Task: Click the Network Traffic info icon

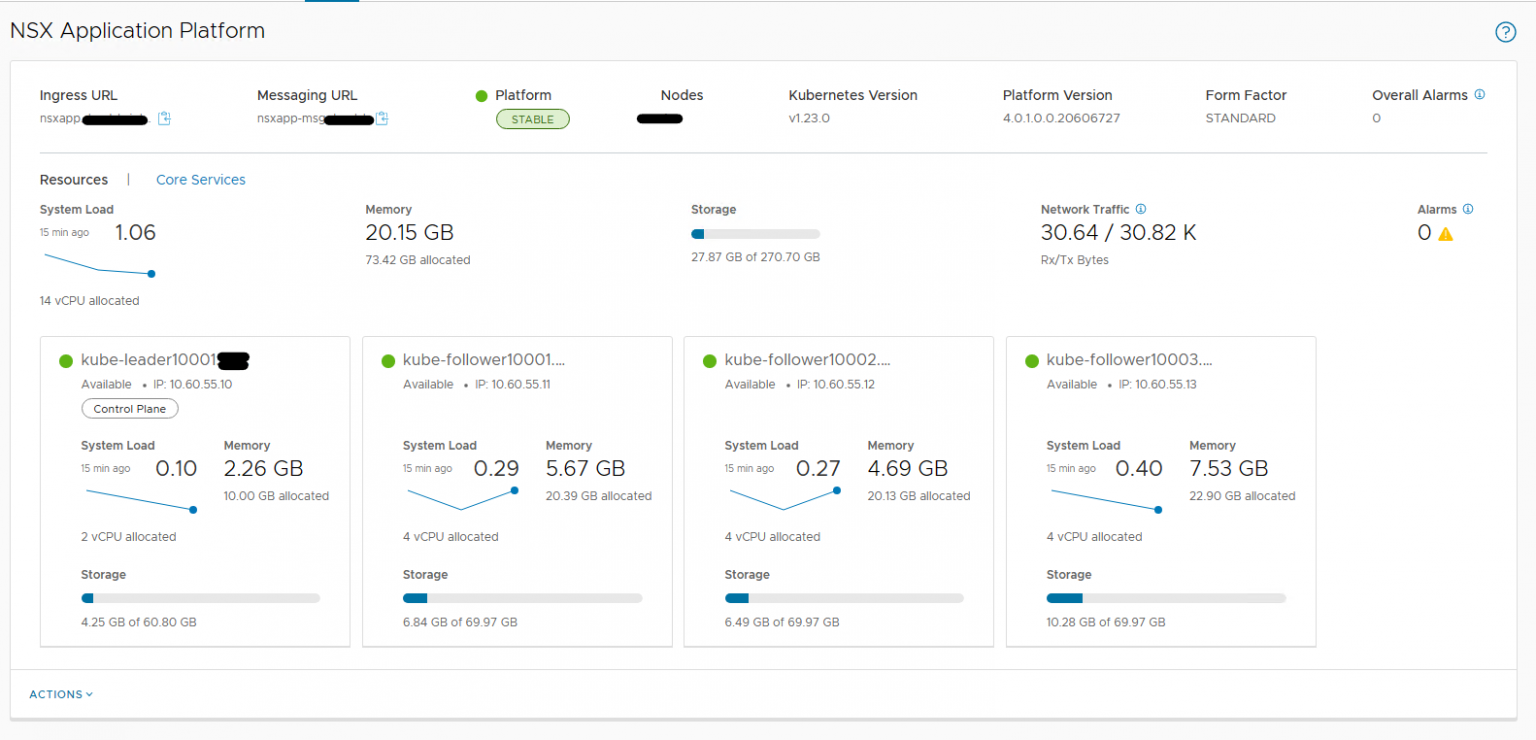Action: (1138, 209)
